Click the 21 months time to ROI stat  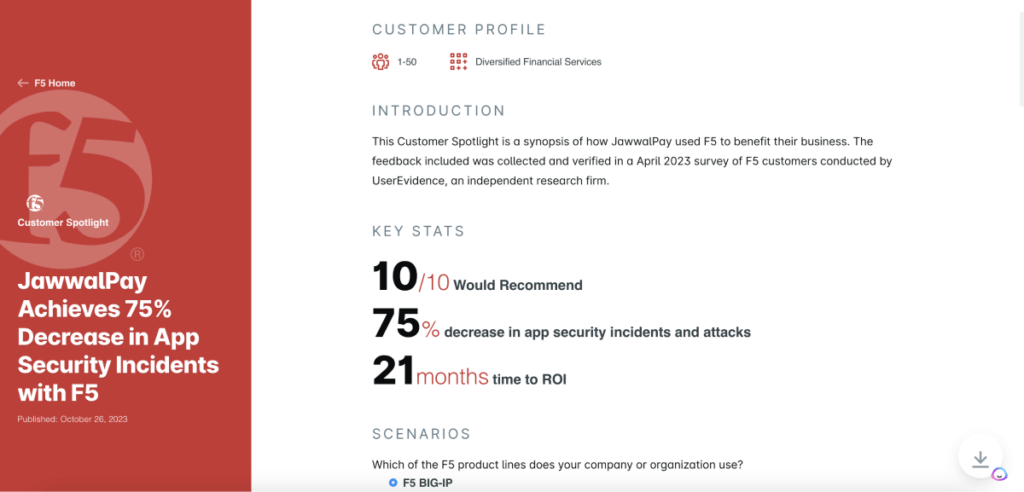[470, 371]
